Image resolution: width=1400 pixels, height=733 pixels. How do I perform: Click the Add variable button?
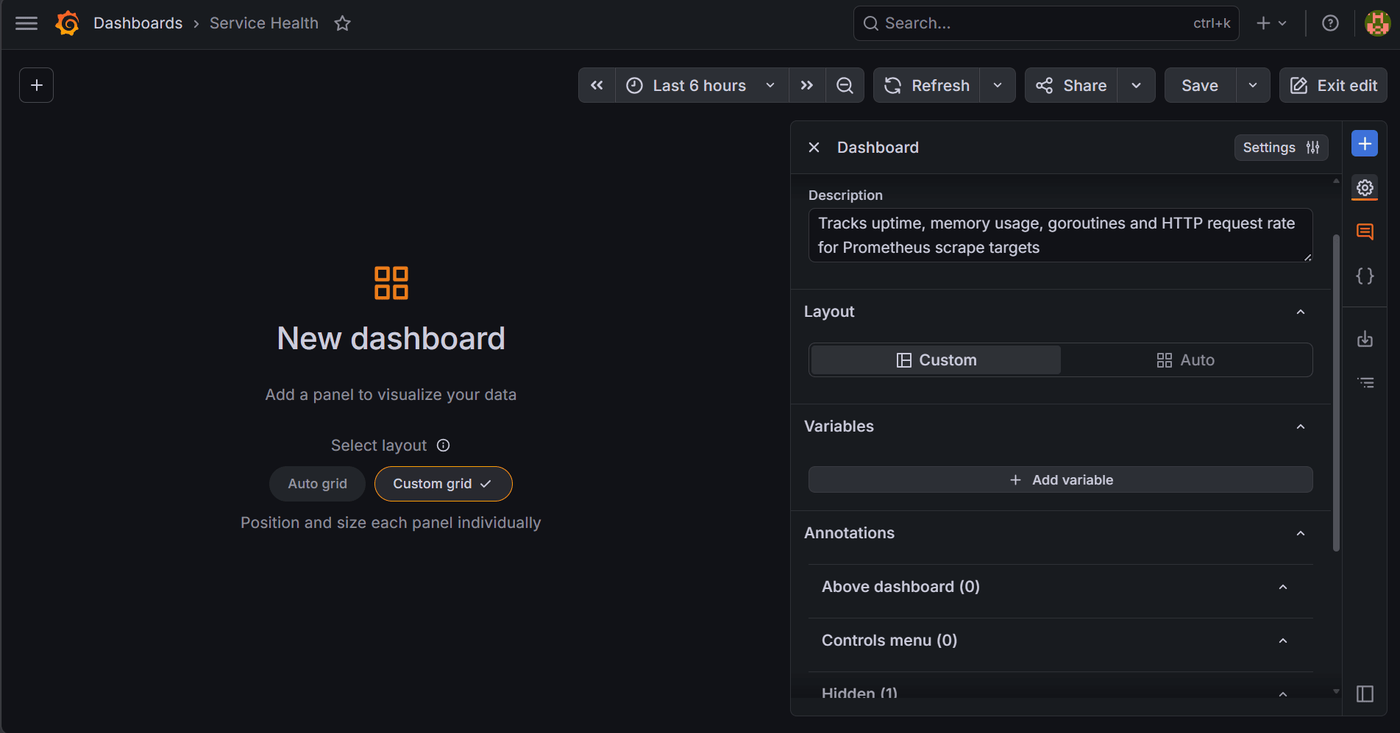[1061, 480]
